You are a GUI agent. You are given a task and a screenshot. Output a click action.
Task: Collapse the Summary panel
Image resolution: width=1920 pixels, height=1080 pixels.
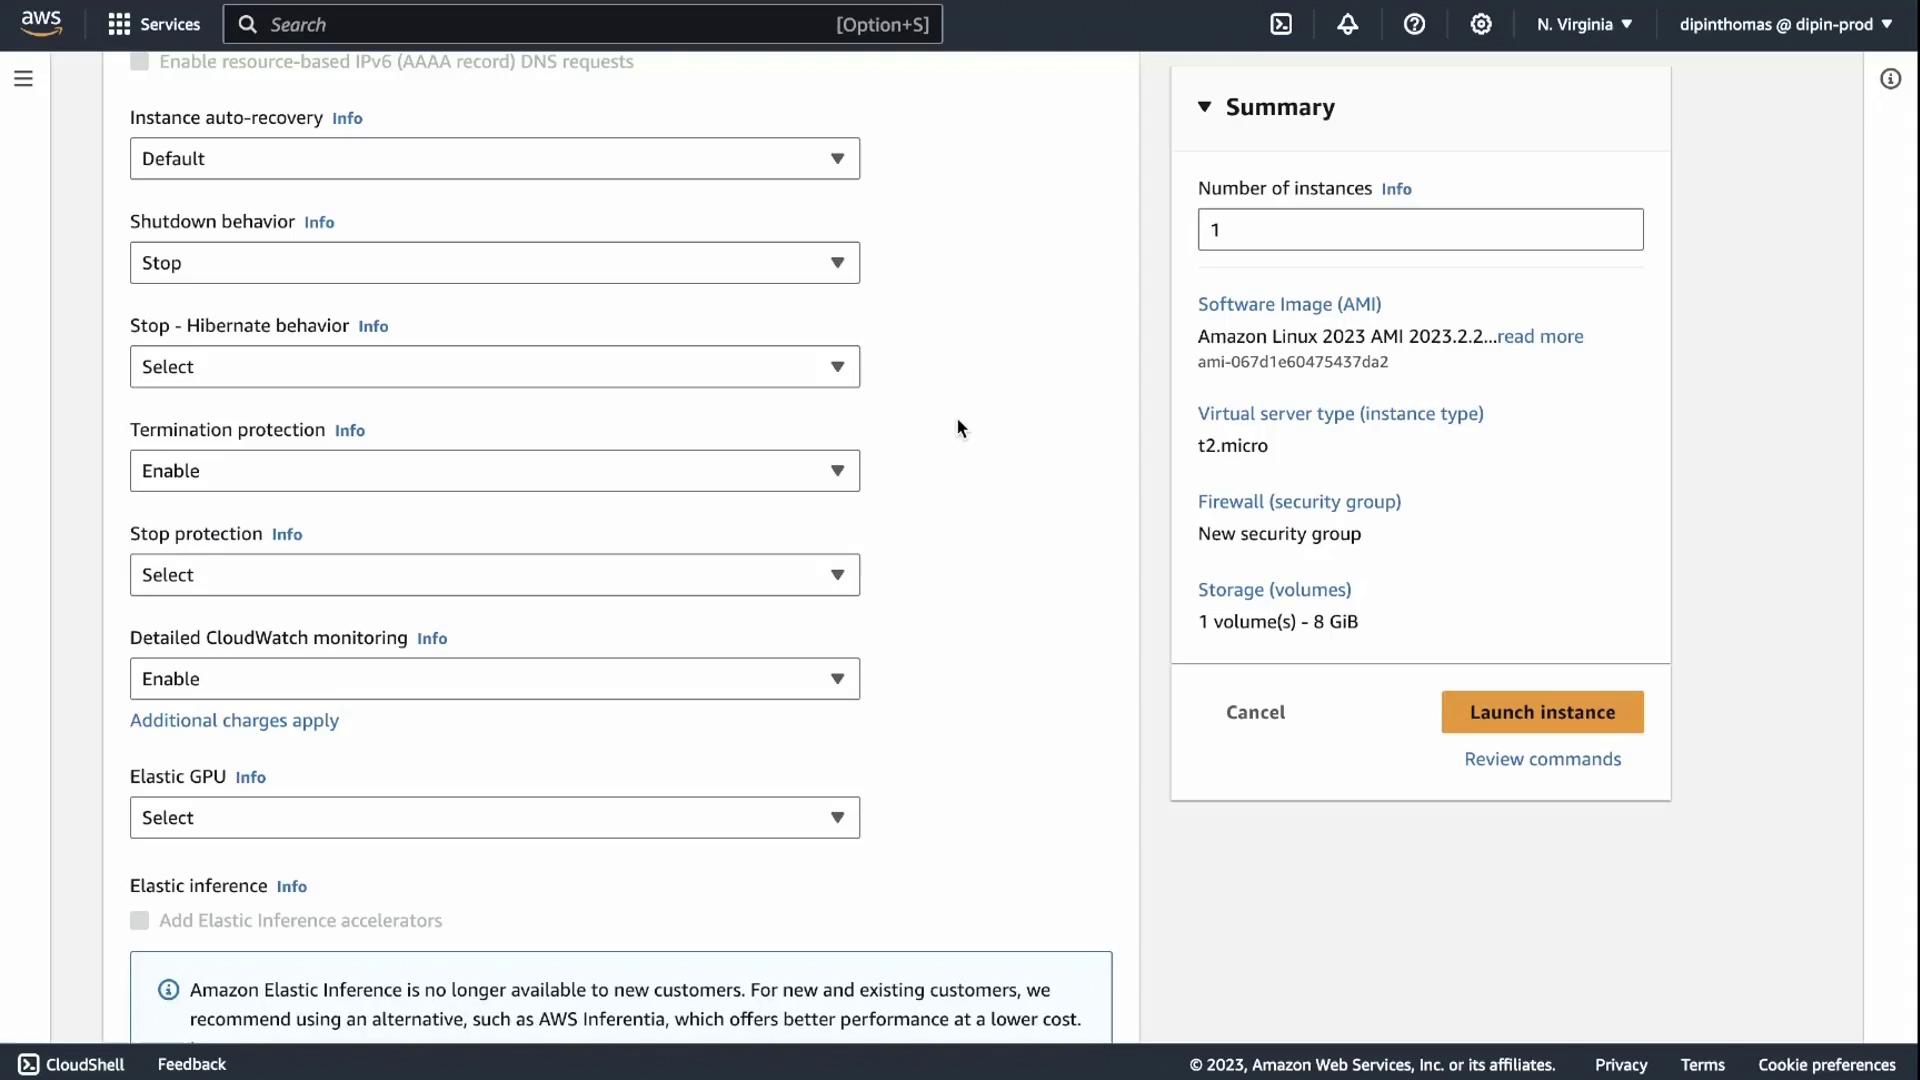1205,107
